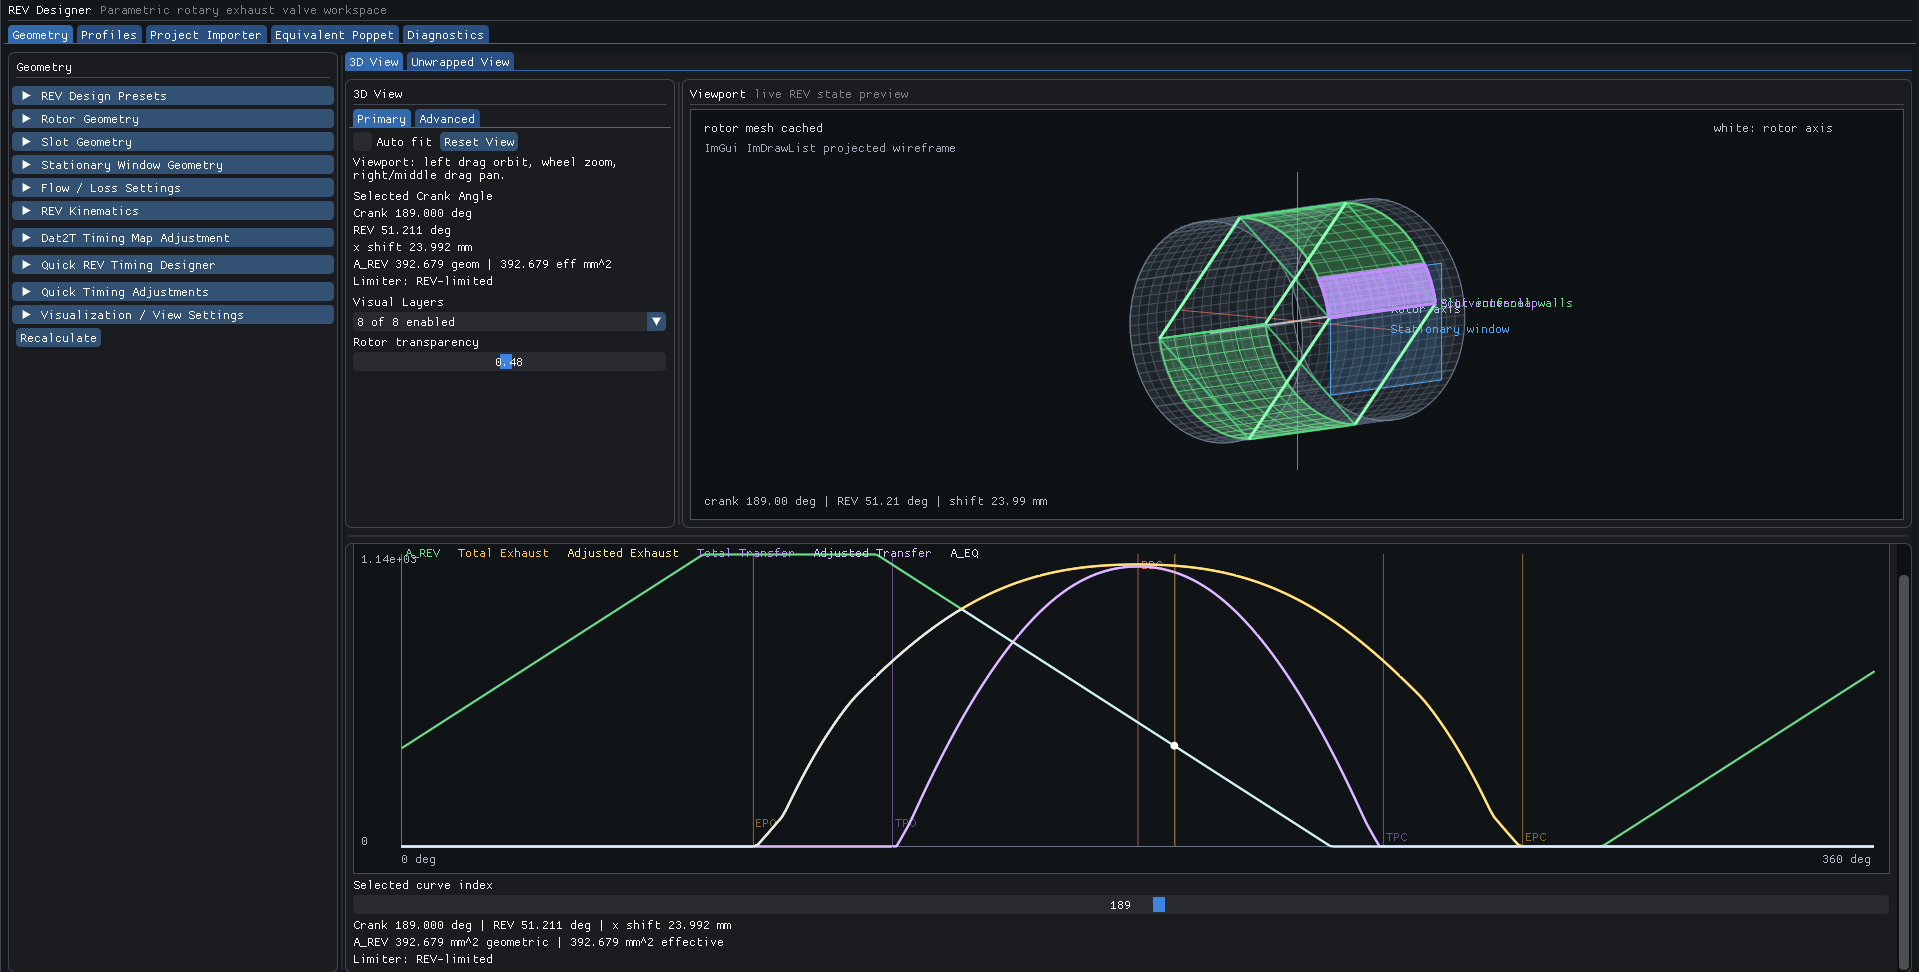Select the Unwrapped View tab
Viewport: 1919px width, 972px height.
coord(460,62)
